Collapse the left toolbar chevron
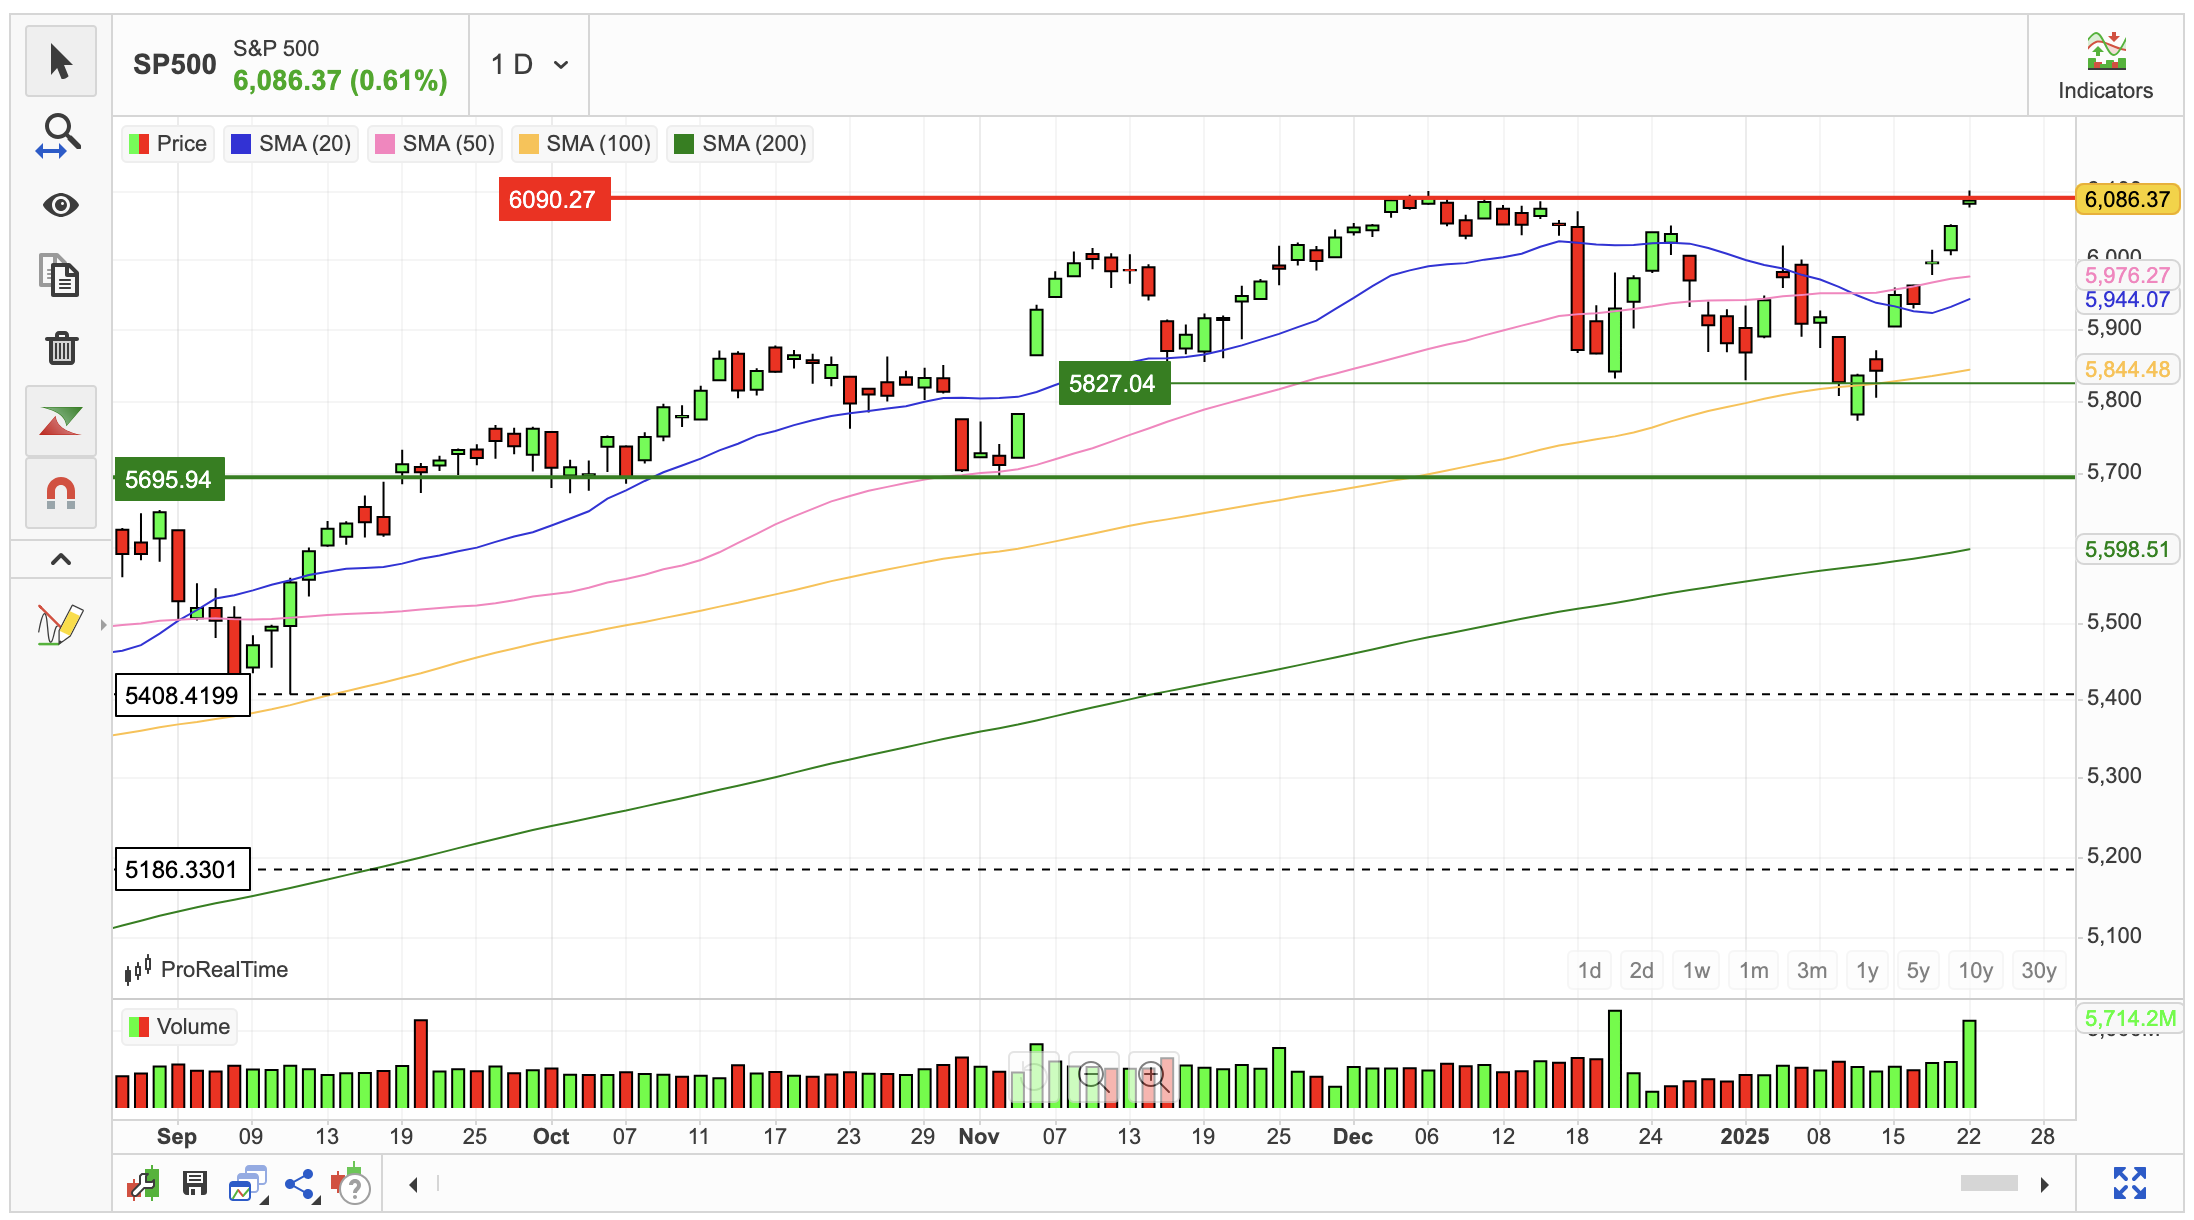The height and width of the screenshot is (1220, 2194). coord(61,559)
